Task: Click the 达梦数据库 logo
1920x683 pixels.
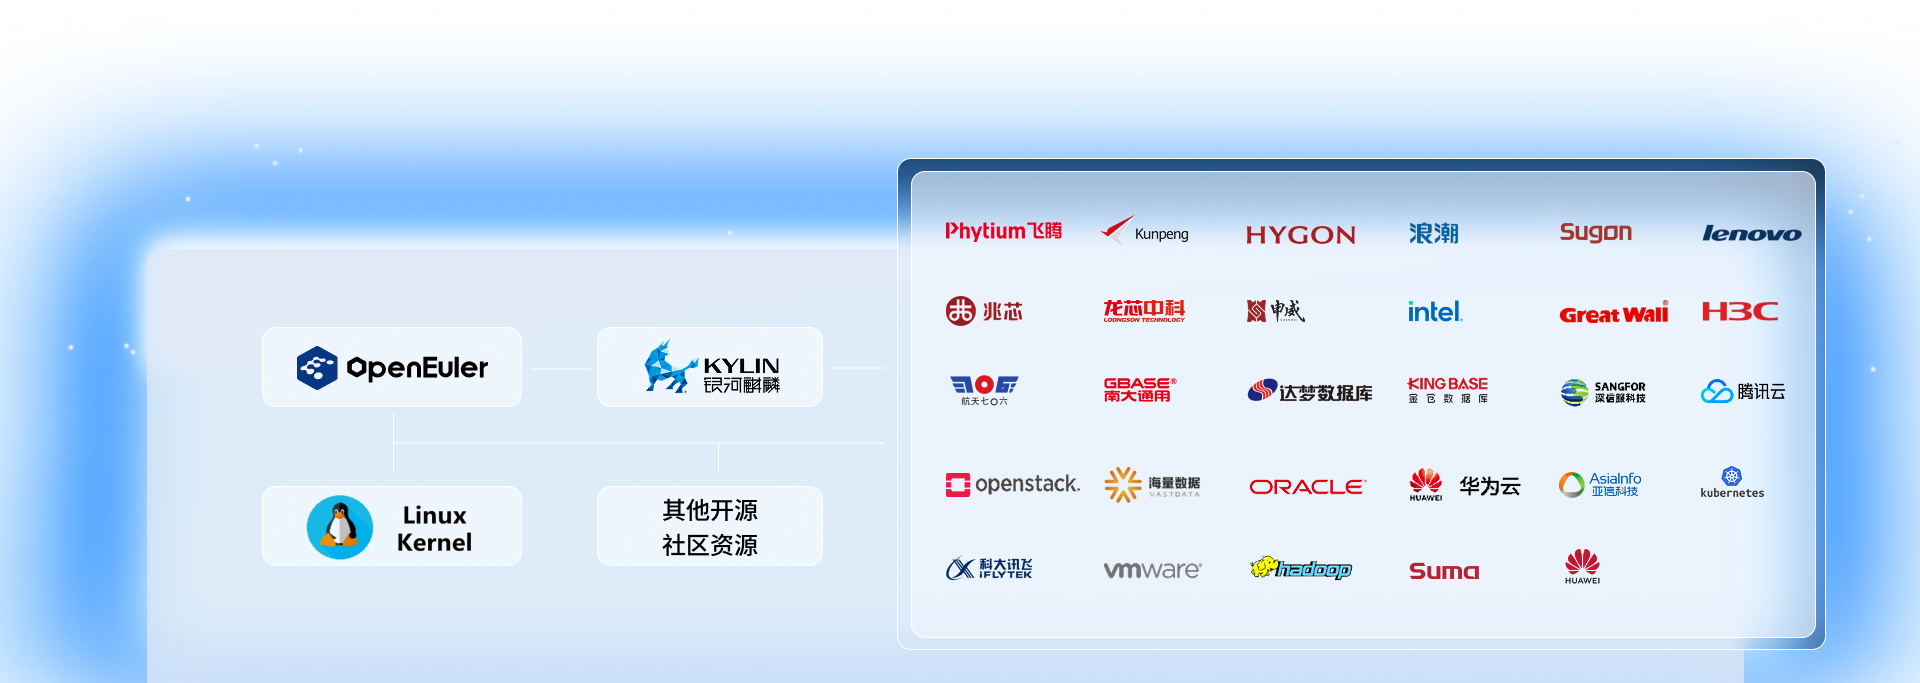Action: (1310, 391)
